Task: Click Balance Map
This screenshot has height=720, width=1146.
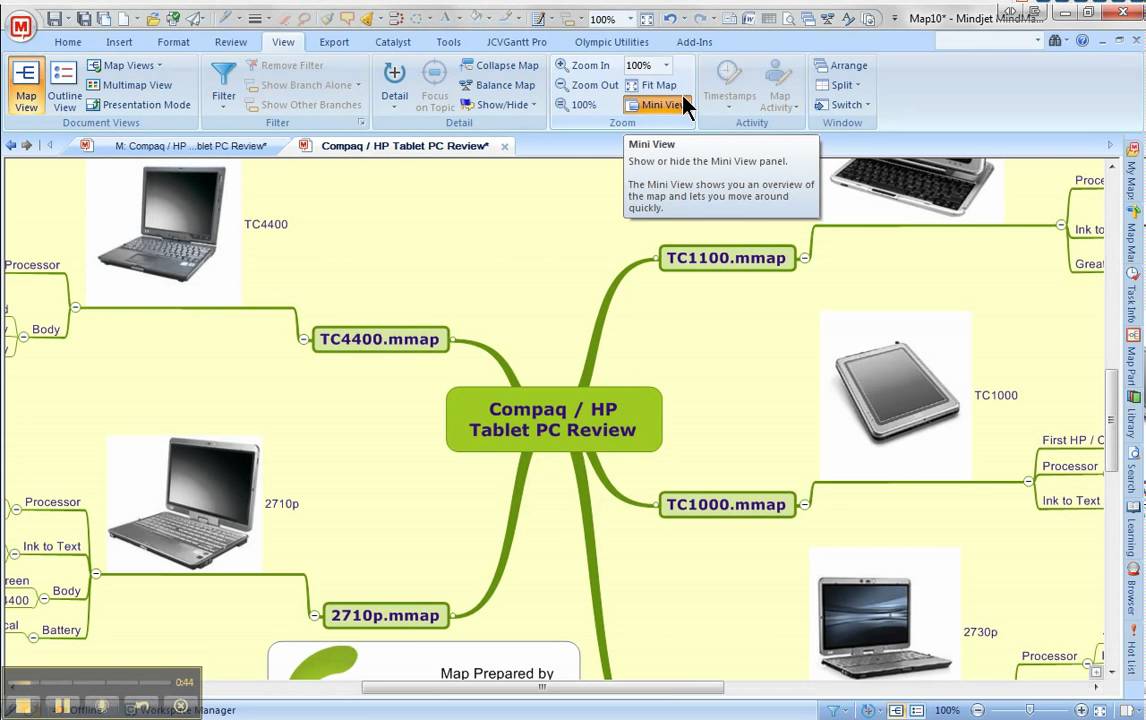Action: tap(497, 85)
